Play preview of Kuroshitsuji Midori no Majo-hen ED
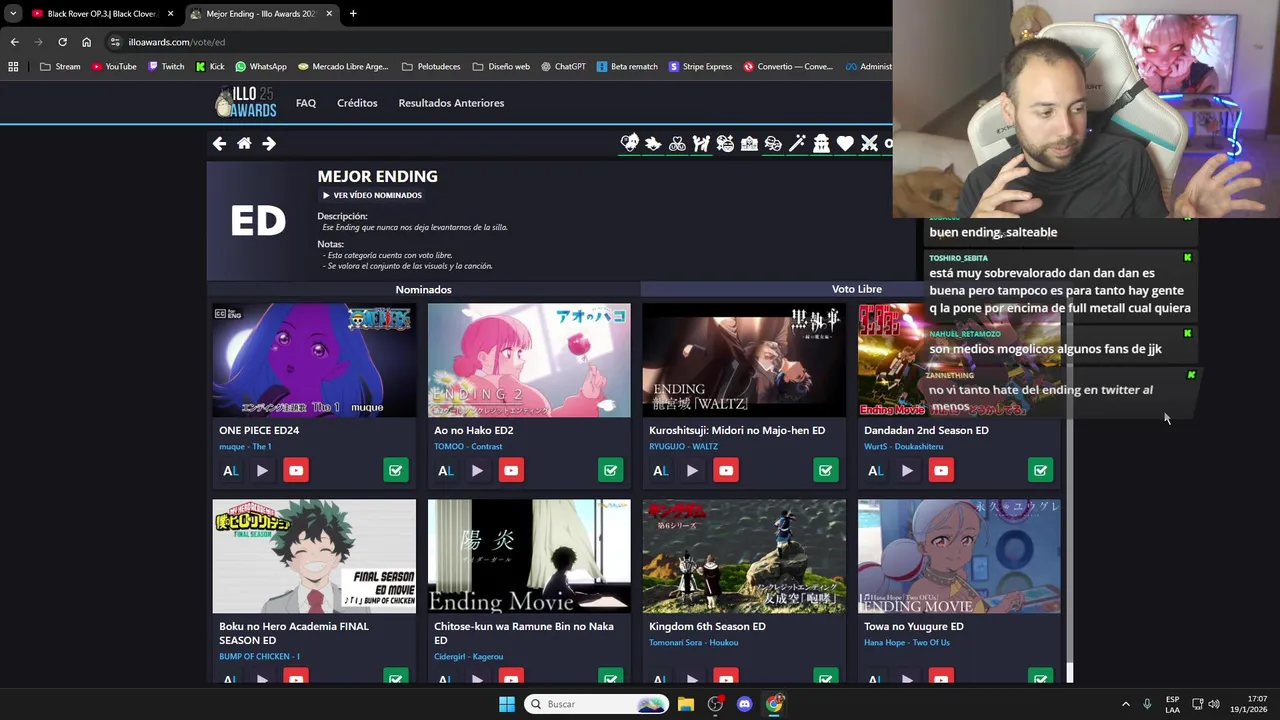This screenshot has height=720, width=1280. (x=692, y=470)
